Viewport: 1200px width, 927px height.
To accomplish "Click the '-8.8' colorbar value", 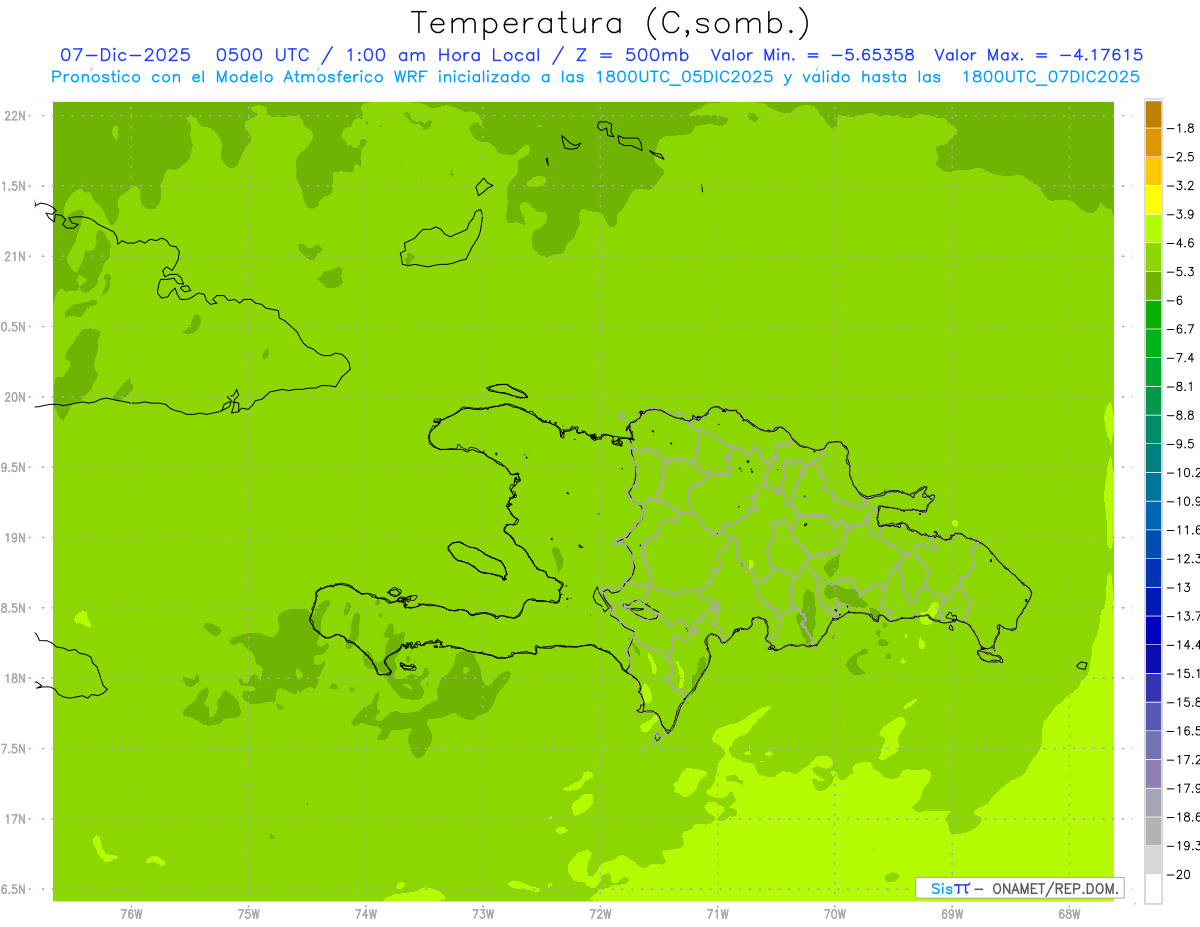I will [x=1183, y=415].
